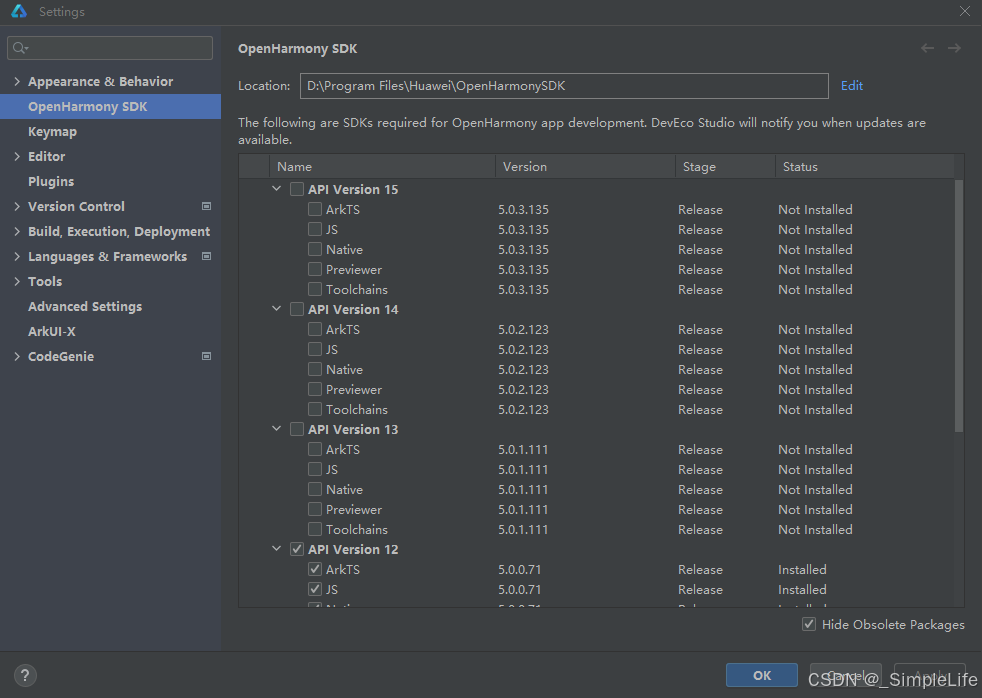Screen dimensions: 982x698
Task: Expand the CodeGenie settings arrow
Action: click(17, 356)
